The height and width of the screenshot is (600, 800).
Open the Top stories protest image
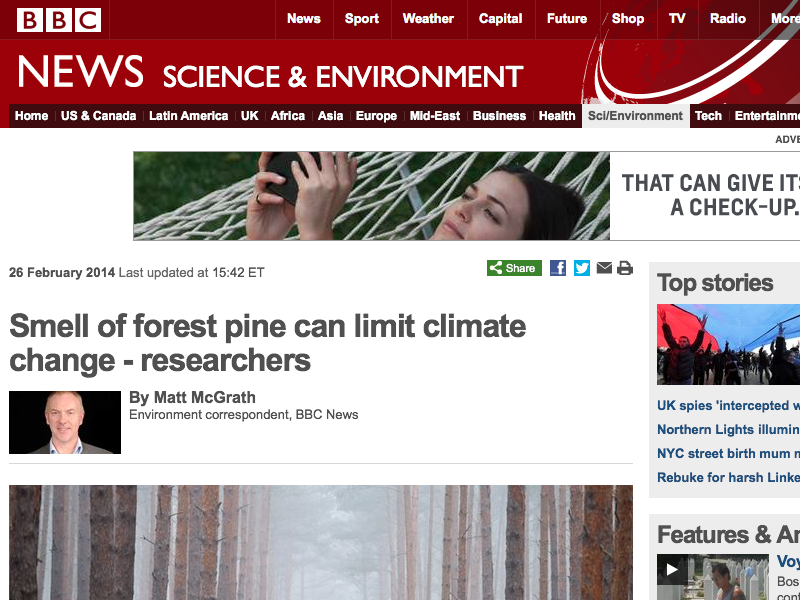pos(728,345)
